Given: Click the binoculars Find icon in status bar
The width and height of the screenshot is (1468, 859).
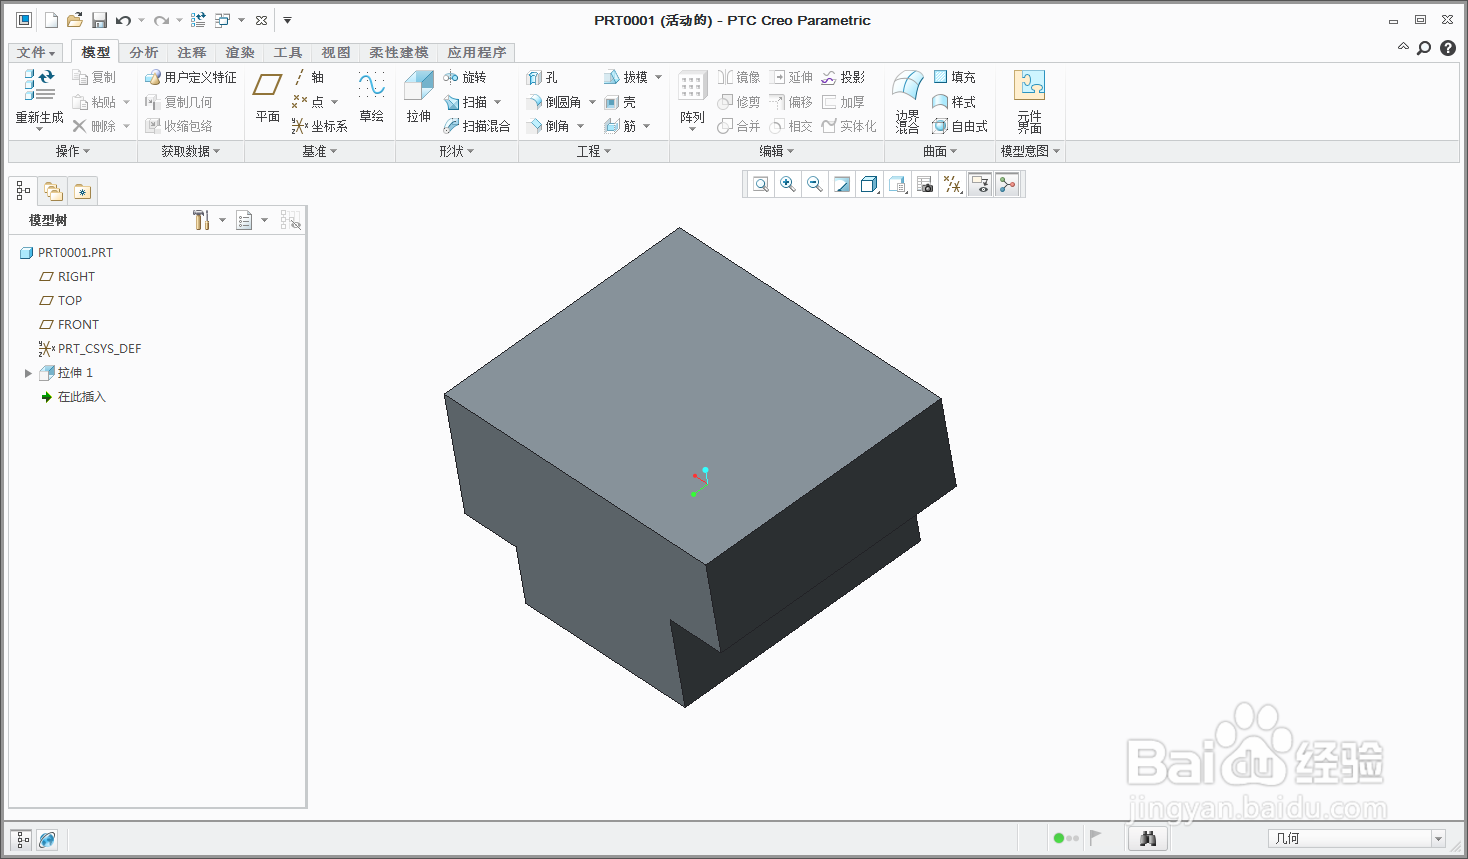Looking at the screenshot, I should (x=1148, y=838).
